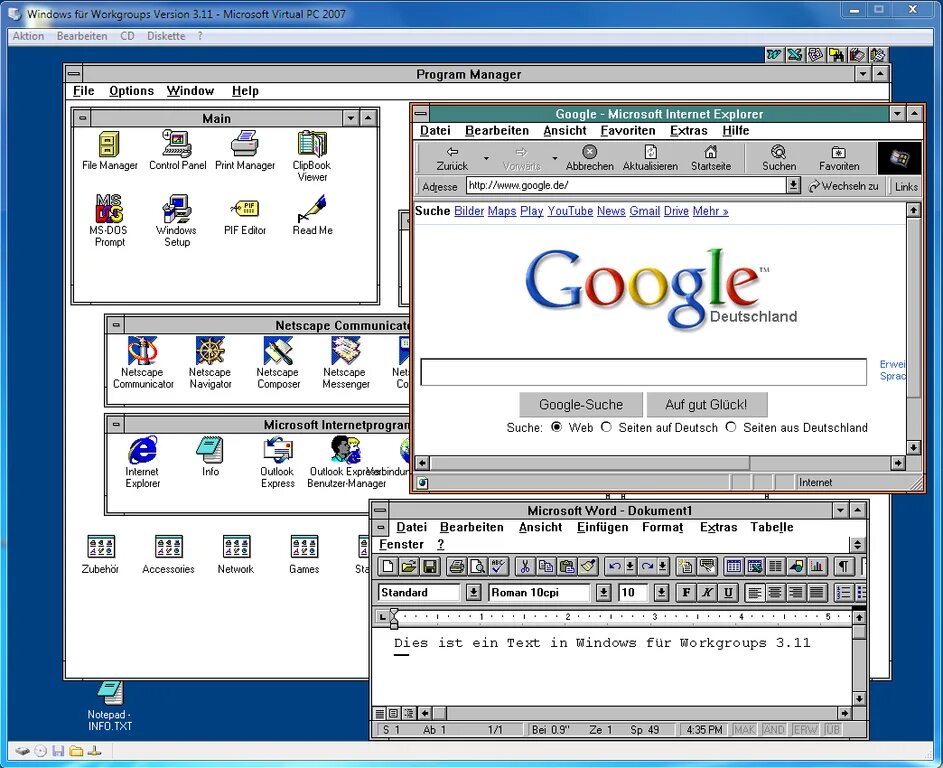Click the Print icon in Word toolbar
This screenshot has height=768, width=943.
[x=457, y=566]
